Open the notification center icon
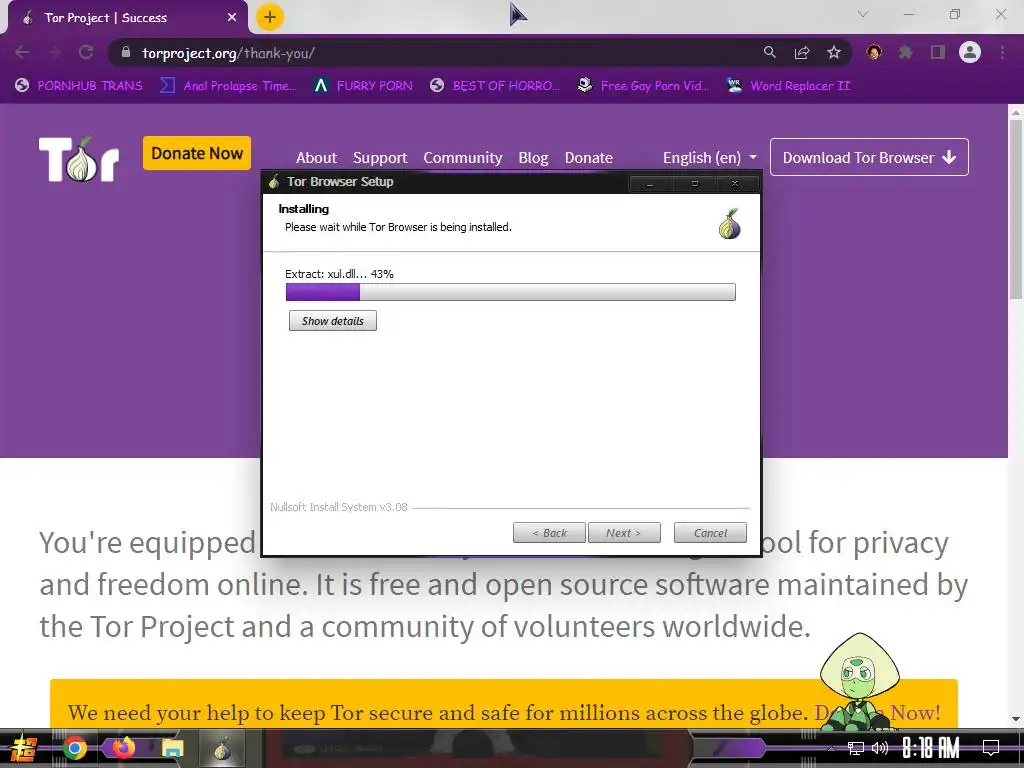Viewport: 1024px width, 768px height. [x=991, y=748]
